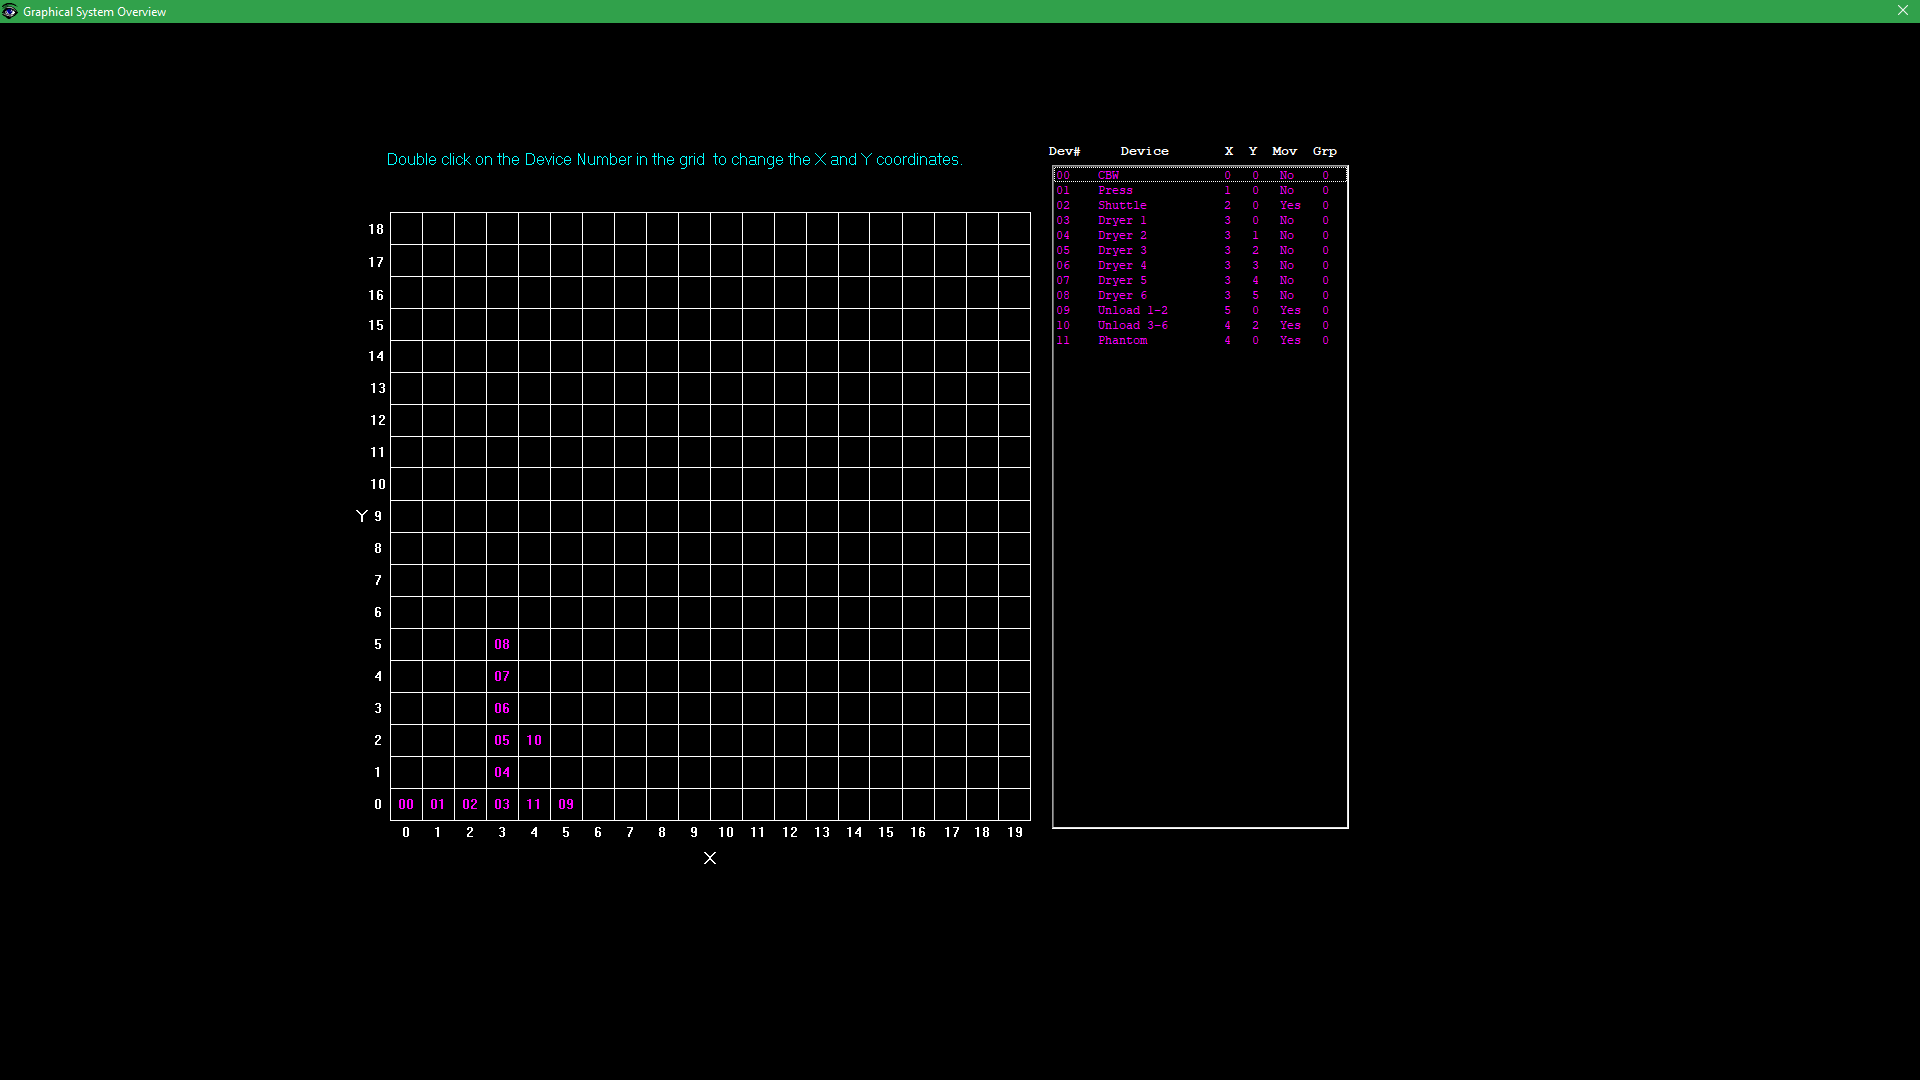Click the Mov column header

1284,152
